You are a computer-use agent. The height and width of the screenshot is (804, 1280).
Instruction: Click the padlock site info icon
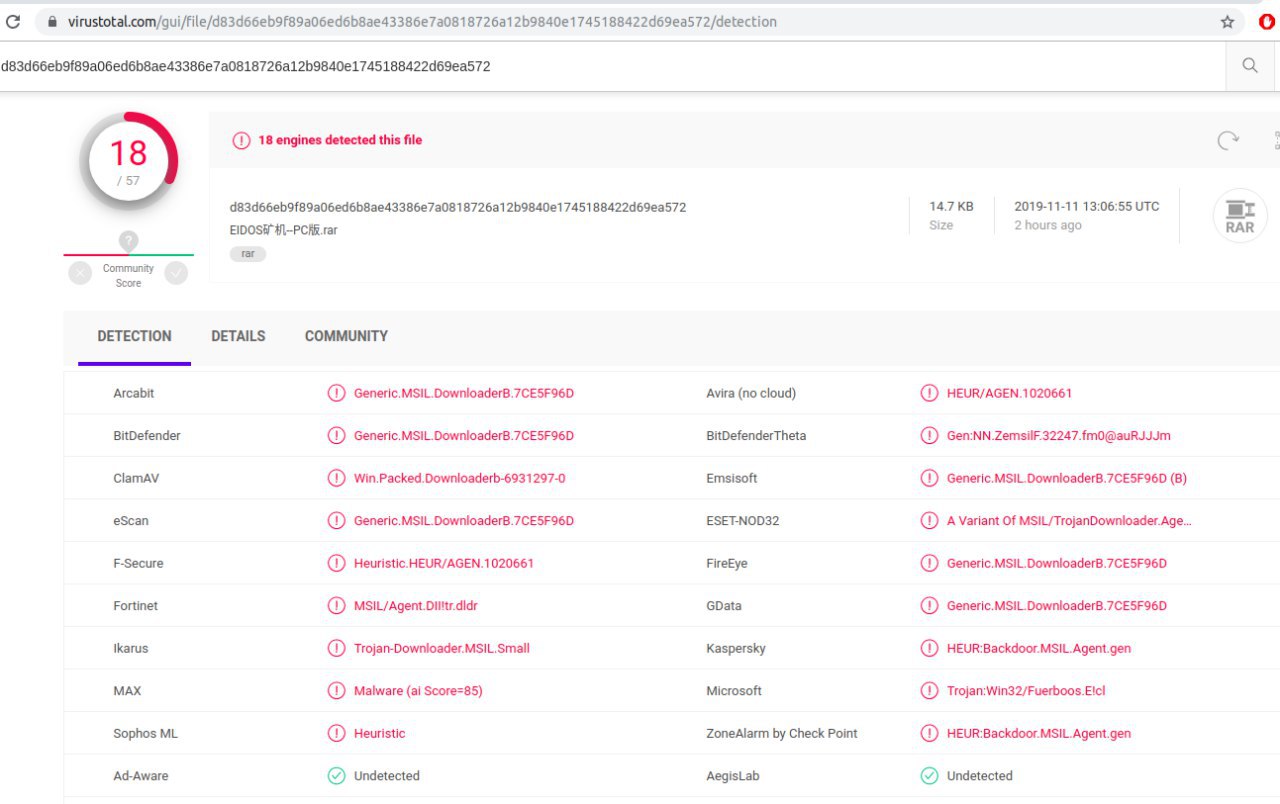click(x=52, y=21)
